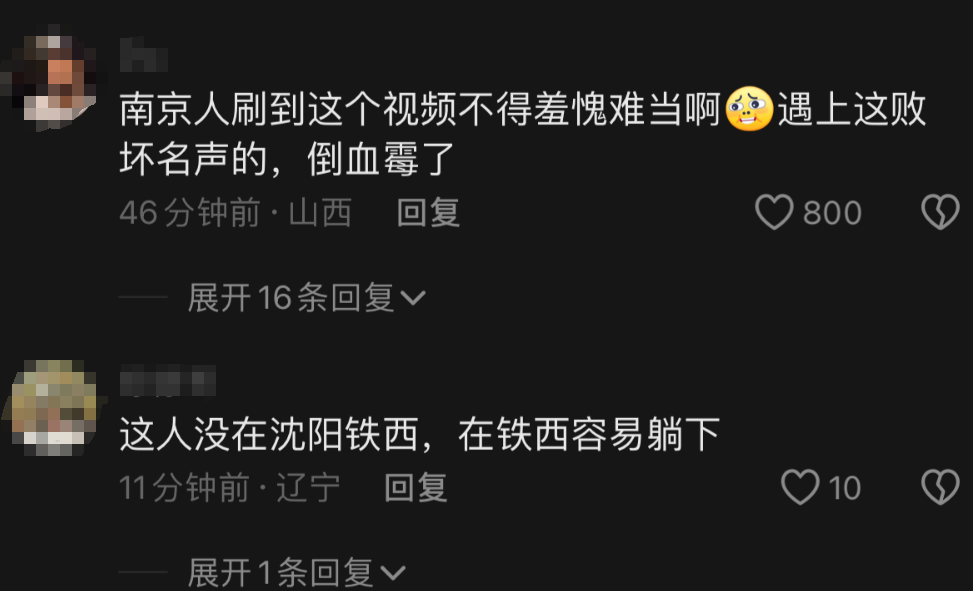
Task: Dislike the Nanjing comment with broken heart
Action: [940, 212]
